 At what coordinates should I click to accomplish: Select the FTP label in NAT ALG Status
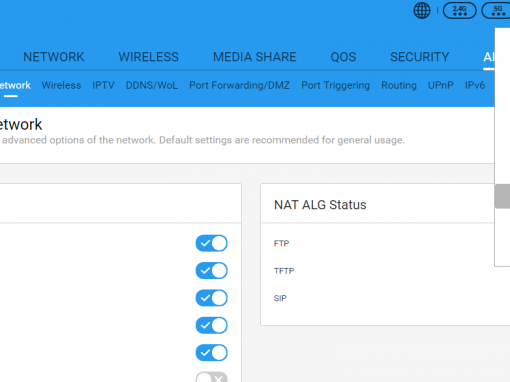281,244
